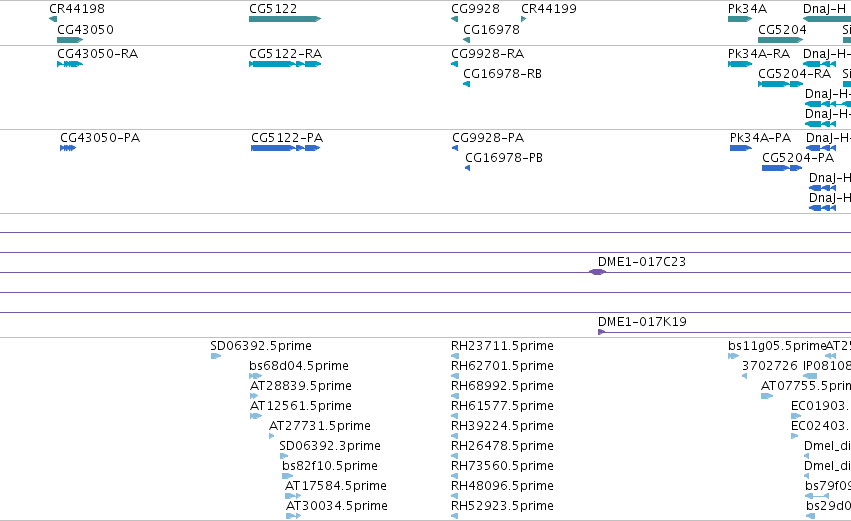Click the CG43050-PA protein glyph
Image resolution: width=851 pixels, height=521 pixels.
[68, 148]
